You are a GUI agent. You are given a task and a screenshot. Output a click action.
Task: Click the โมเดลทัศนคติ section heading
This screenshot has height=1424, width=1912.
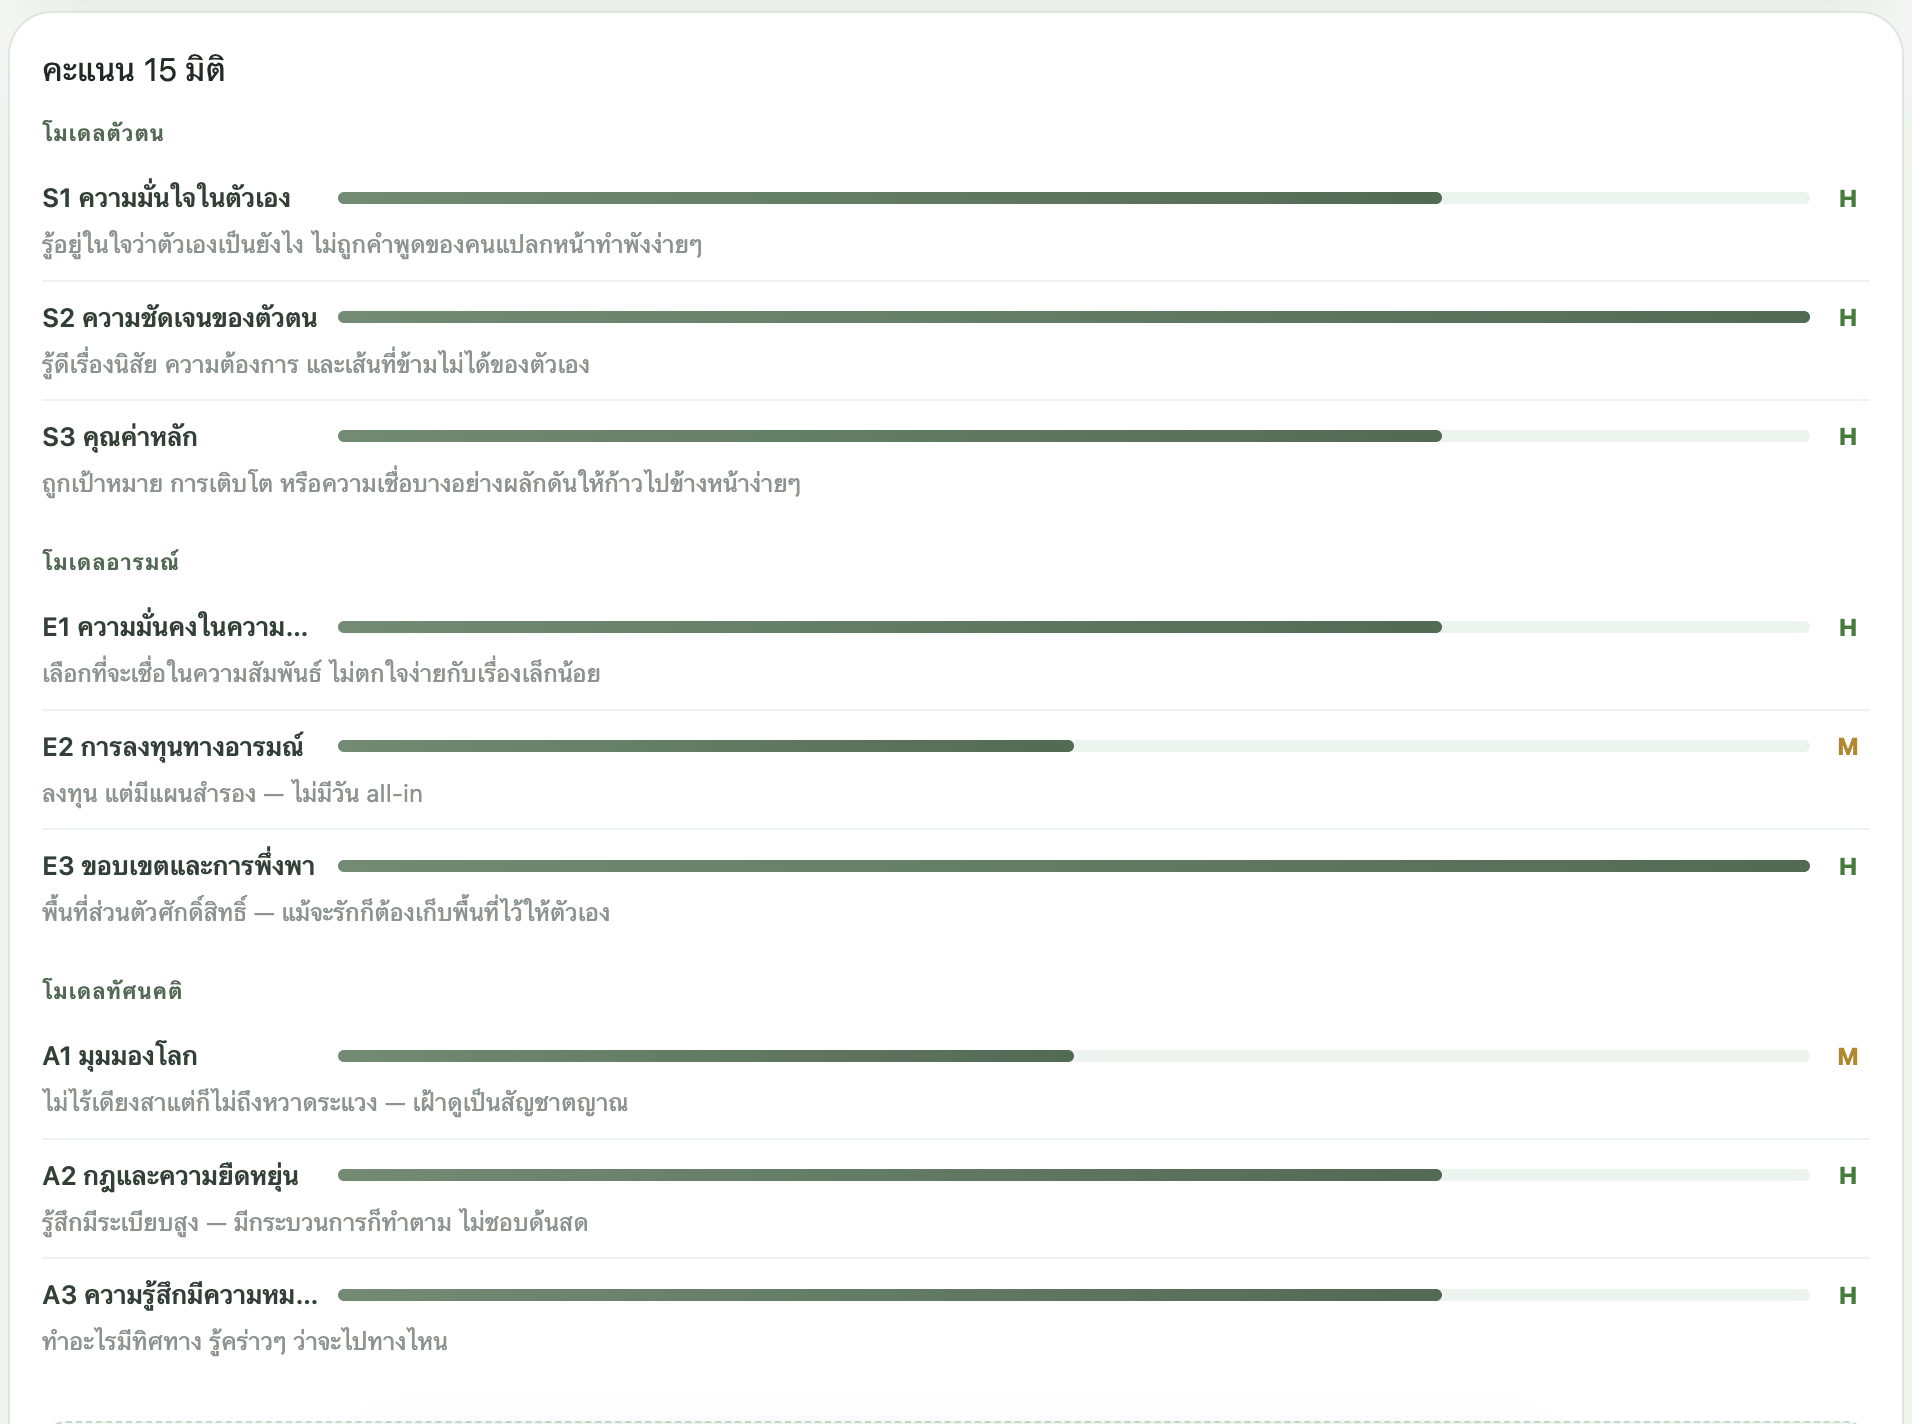[x=112, y=991]
